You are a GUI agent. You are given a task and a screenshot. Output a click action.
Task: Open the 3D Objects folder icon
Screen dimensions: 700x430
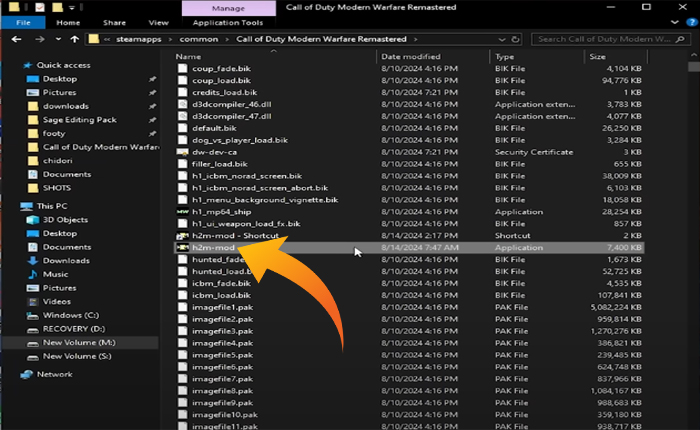pyautogui.click(x=33, y=220)
